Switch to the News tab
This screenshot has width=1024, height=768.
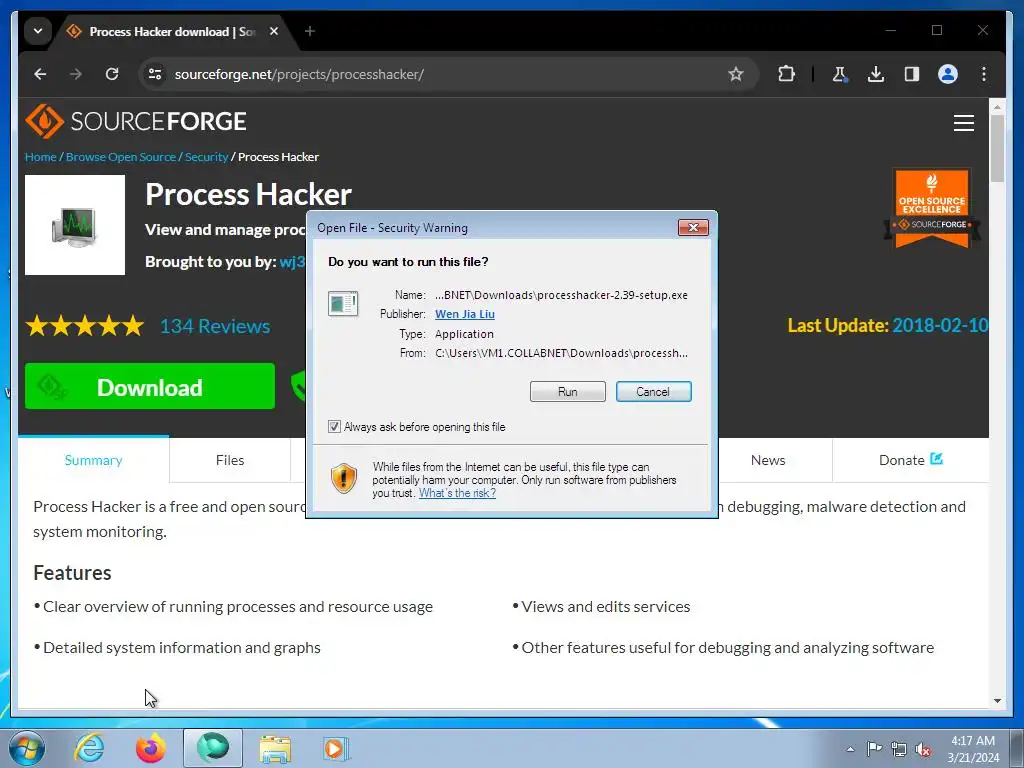(768, 460)
